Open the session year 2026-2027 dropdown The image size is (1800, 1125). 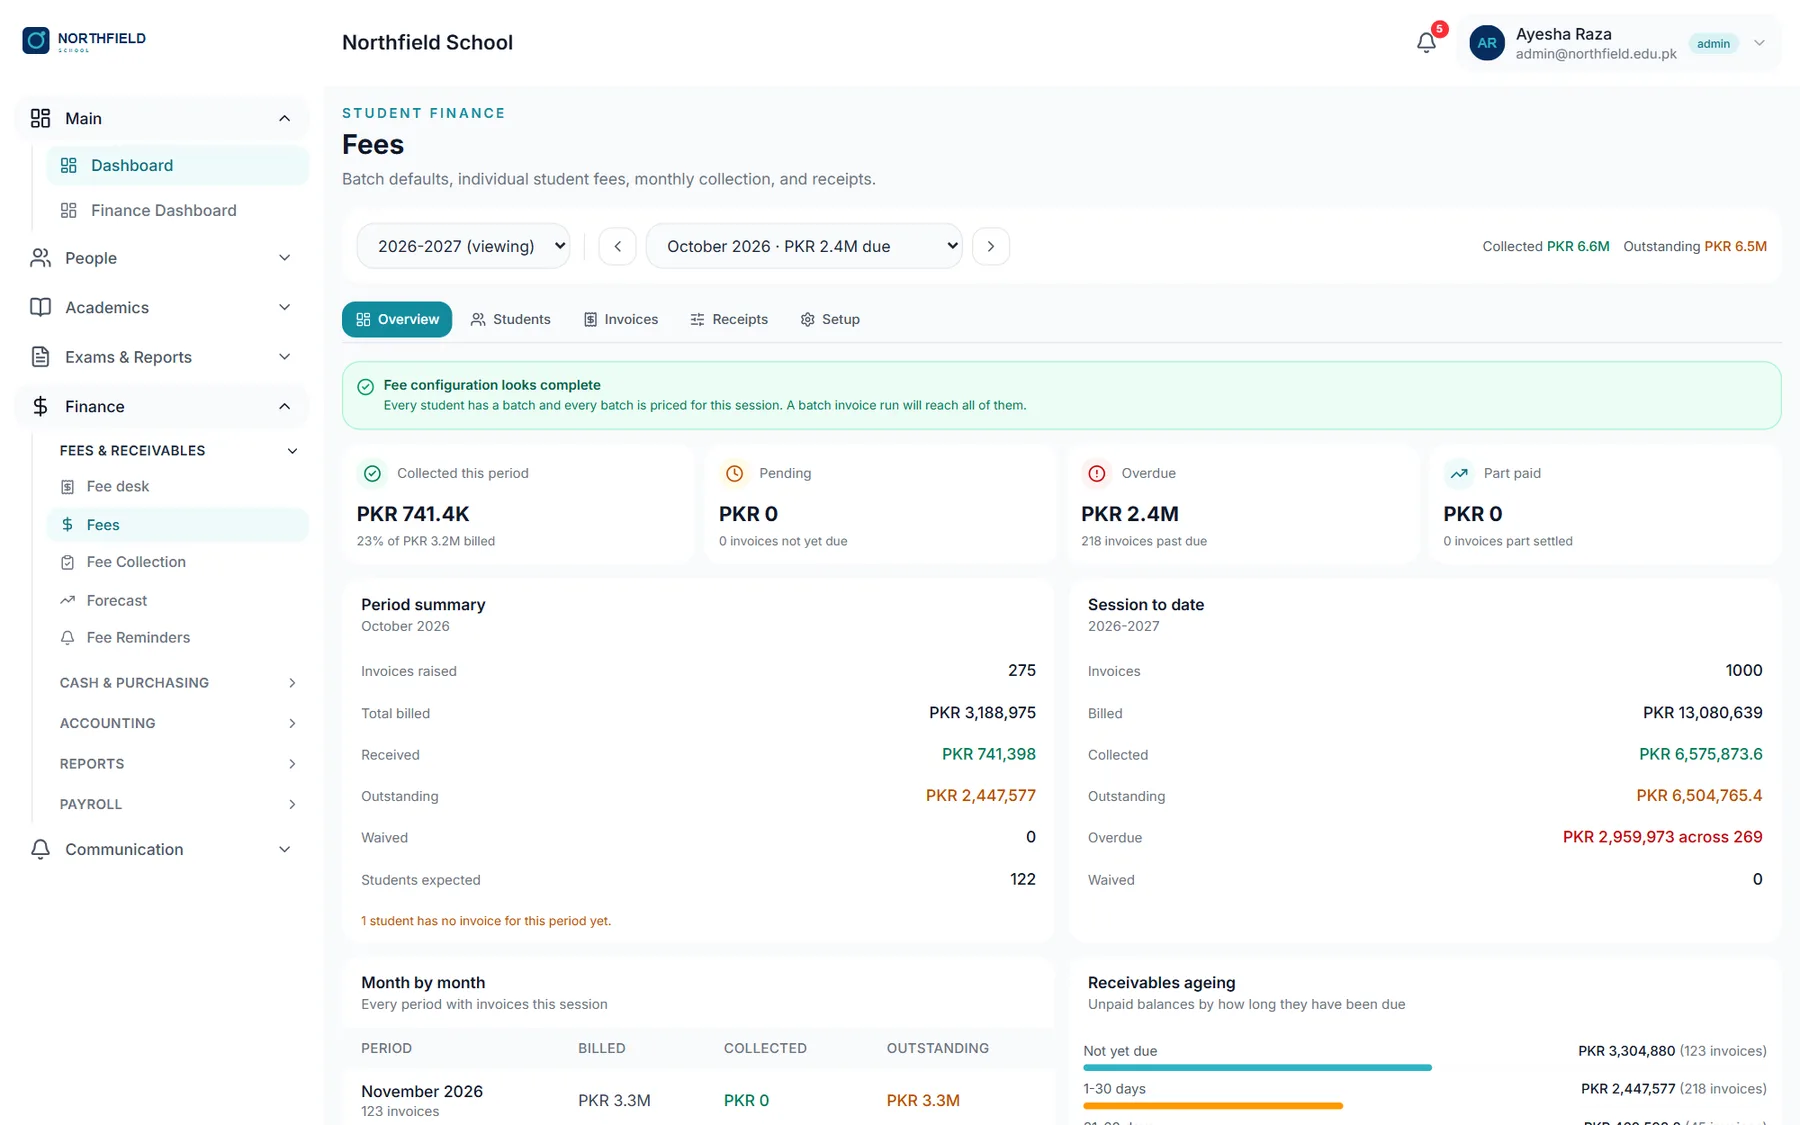click(464, 246)
